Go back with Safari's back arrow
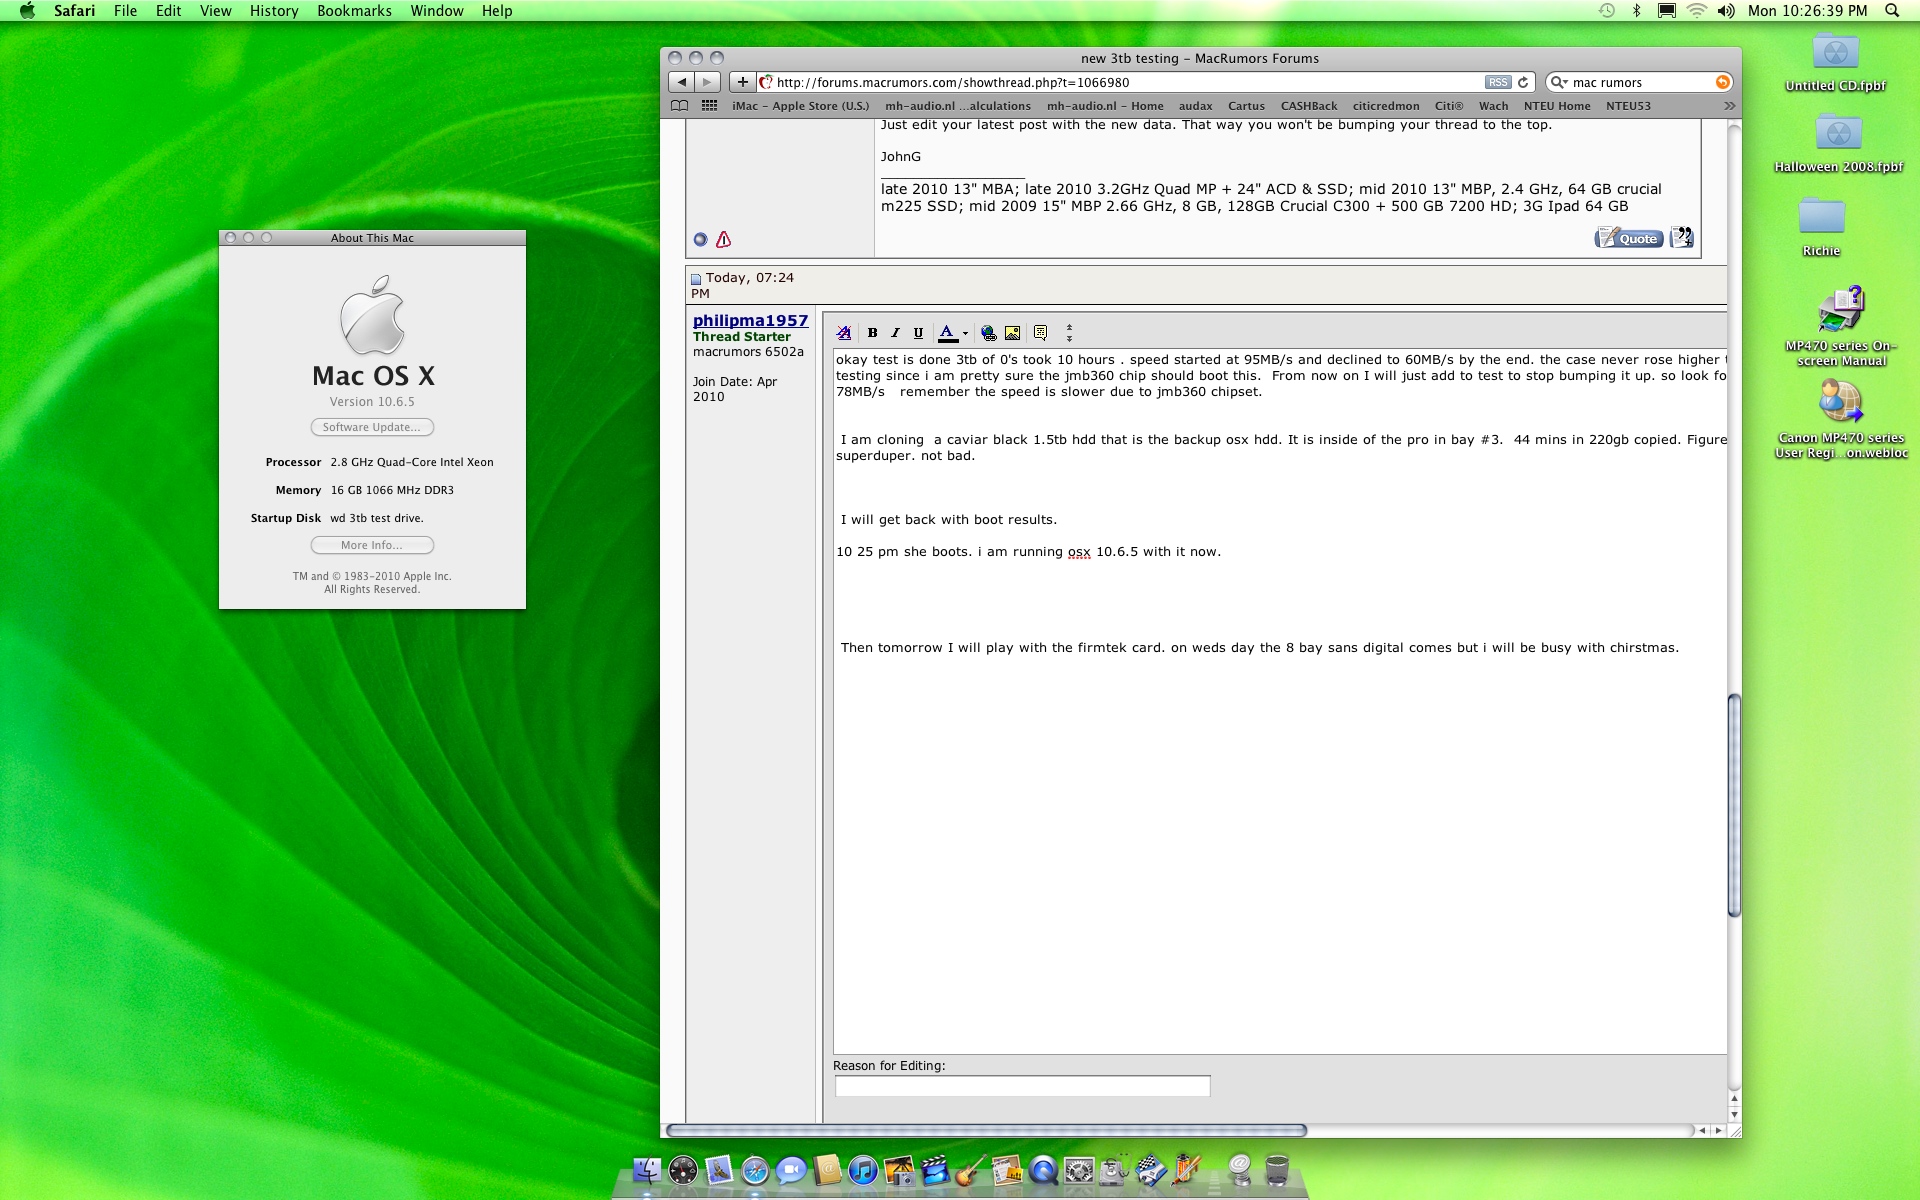Screen dimensions: 1920x1200 [x=681, y=82]
